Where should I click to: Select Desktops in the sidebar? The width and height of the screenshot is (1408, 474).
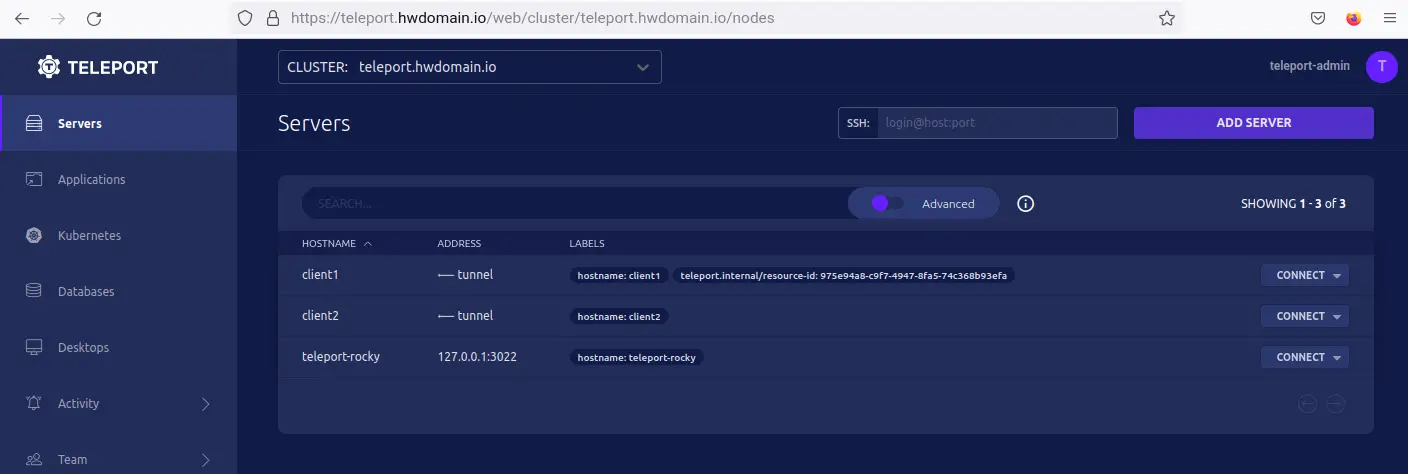point(119,348)
